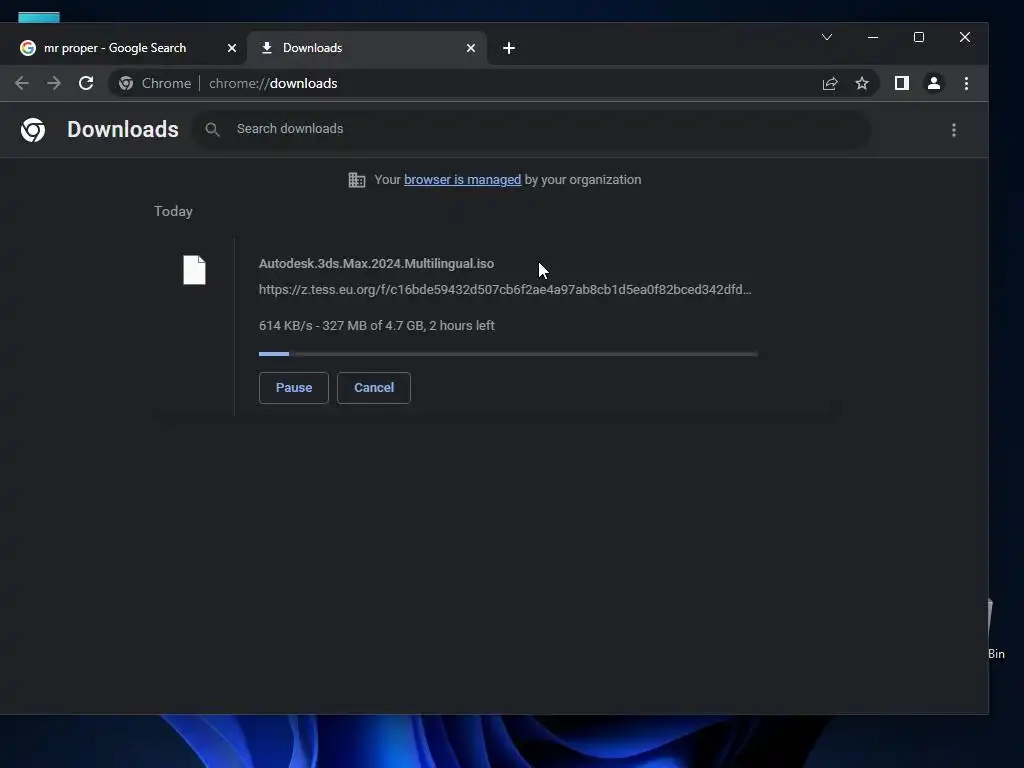Go back using the browser back arrow
This screenshot has height=768, width=1024.
pyautogui.click(x=22, y=84)
